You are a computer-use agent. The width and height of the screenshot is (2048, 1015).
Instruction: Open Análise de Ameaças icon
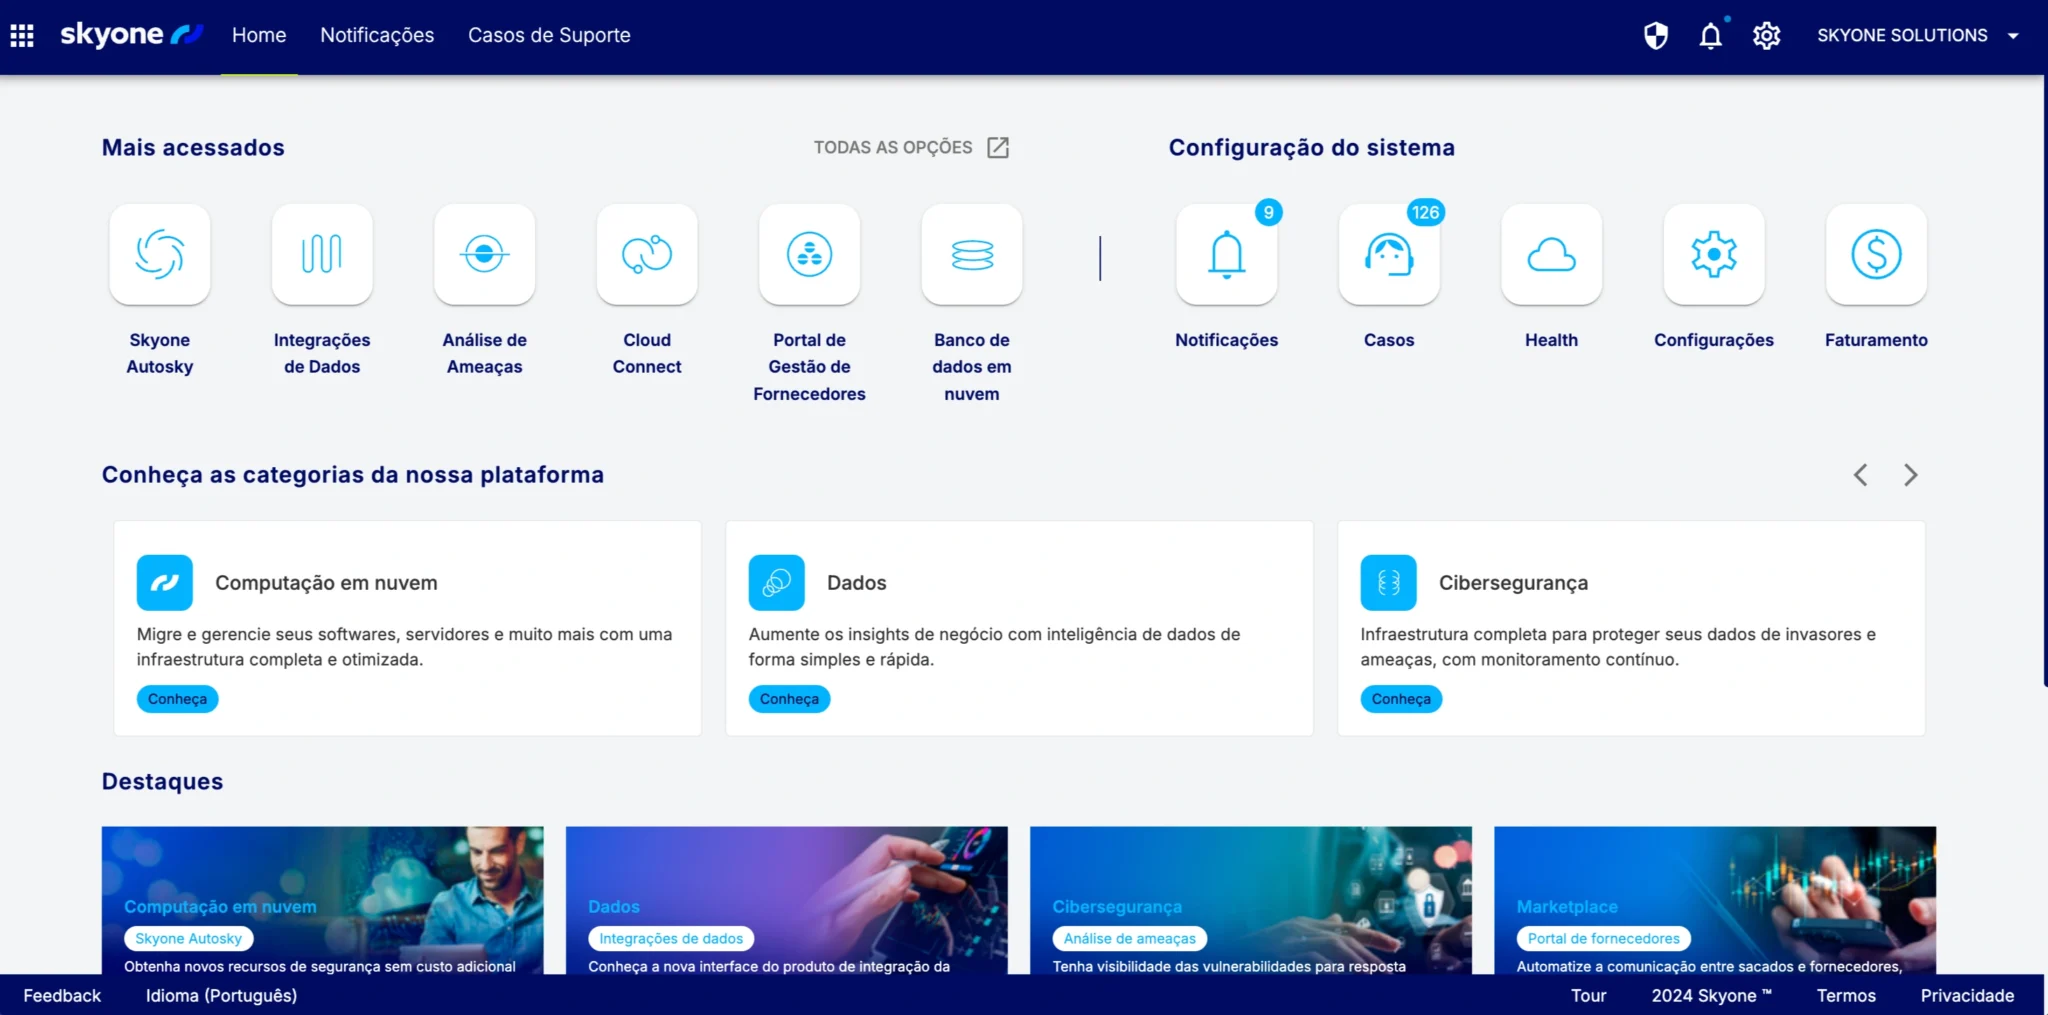point(485,255)
